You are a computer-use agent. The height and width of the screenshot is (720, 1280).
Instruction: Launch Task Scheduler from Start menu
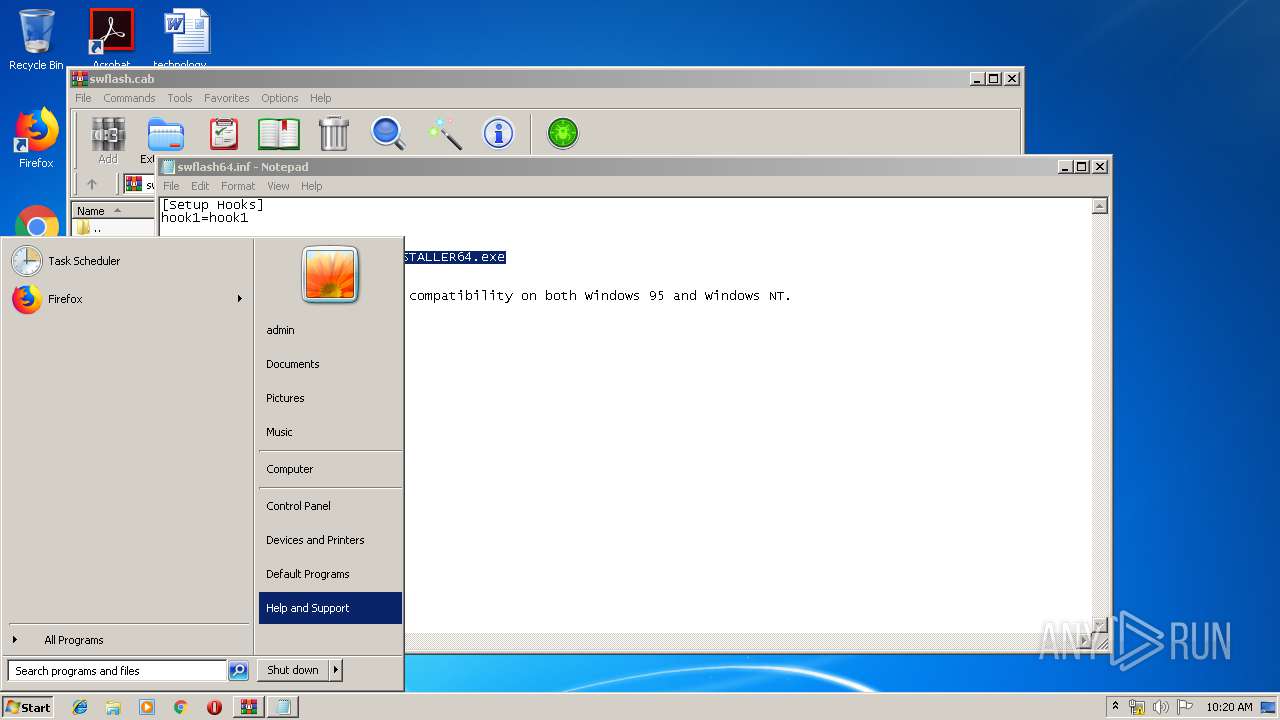coord(127,261)
